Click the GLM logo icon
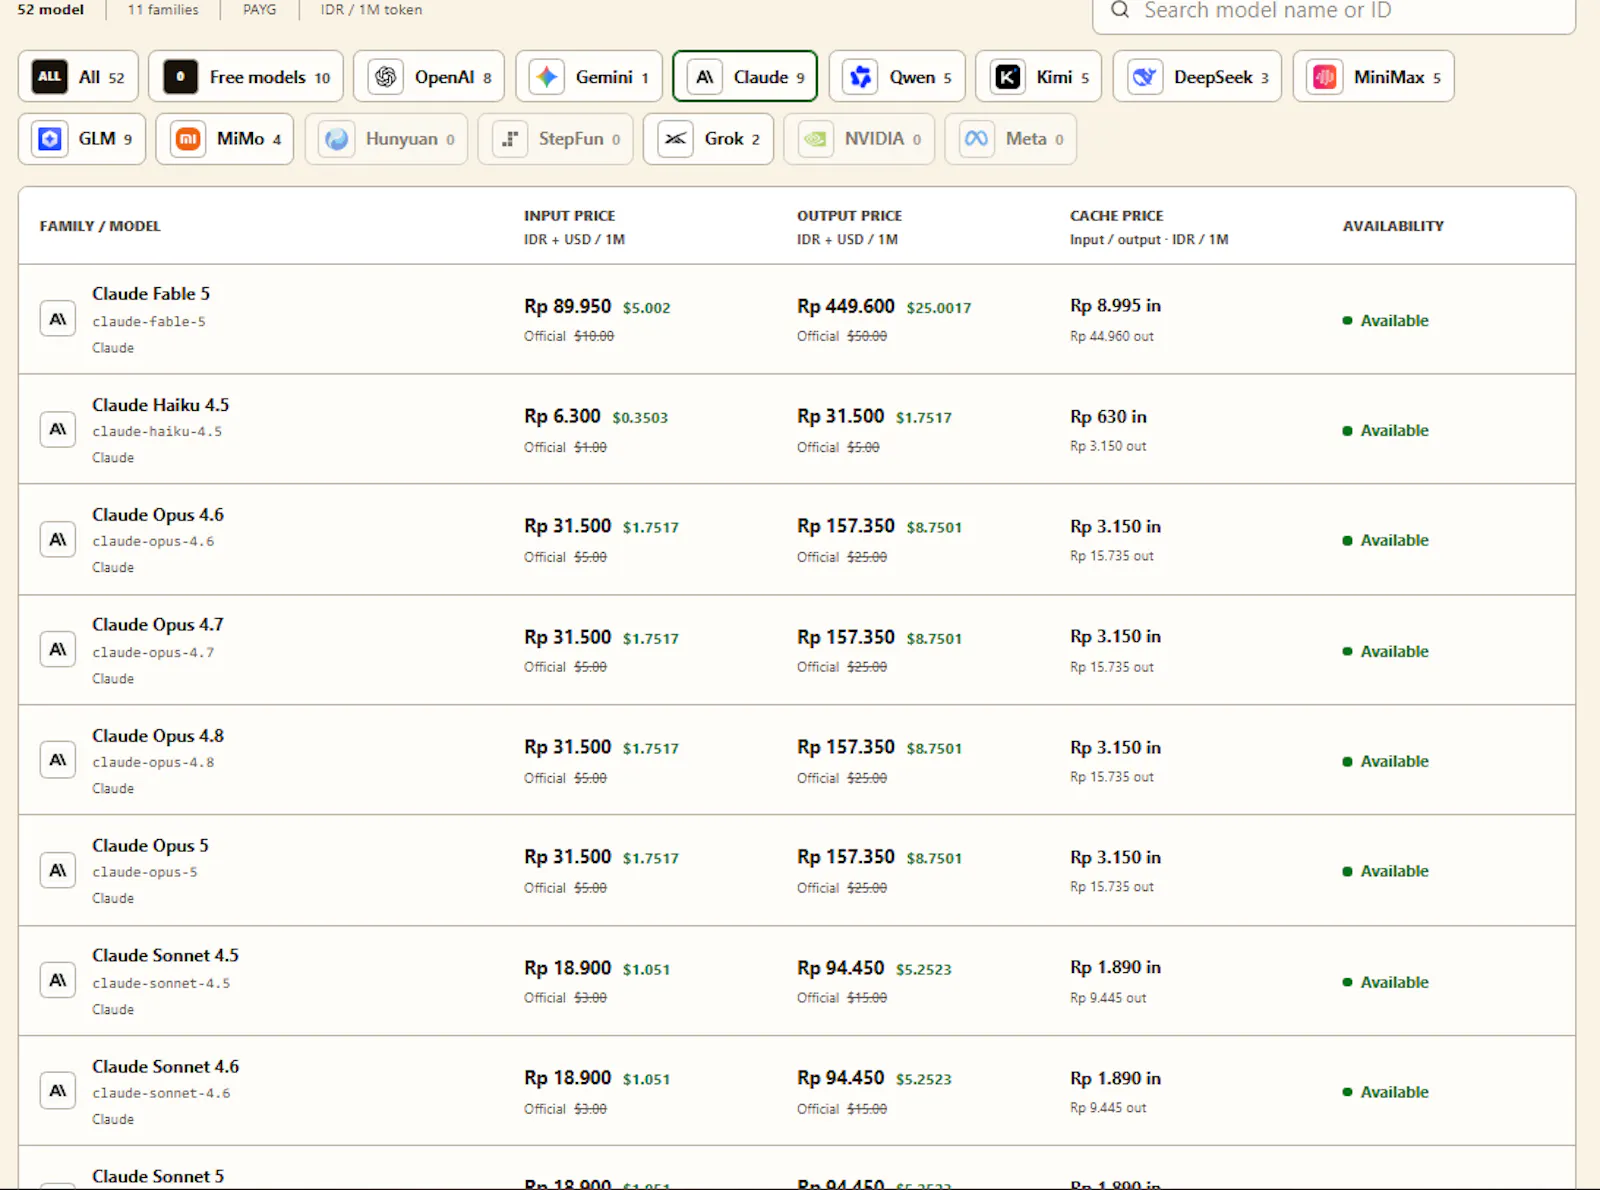This screenshot has width=1600, height=1190. click(50, 139)
